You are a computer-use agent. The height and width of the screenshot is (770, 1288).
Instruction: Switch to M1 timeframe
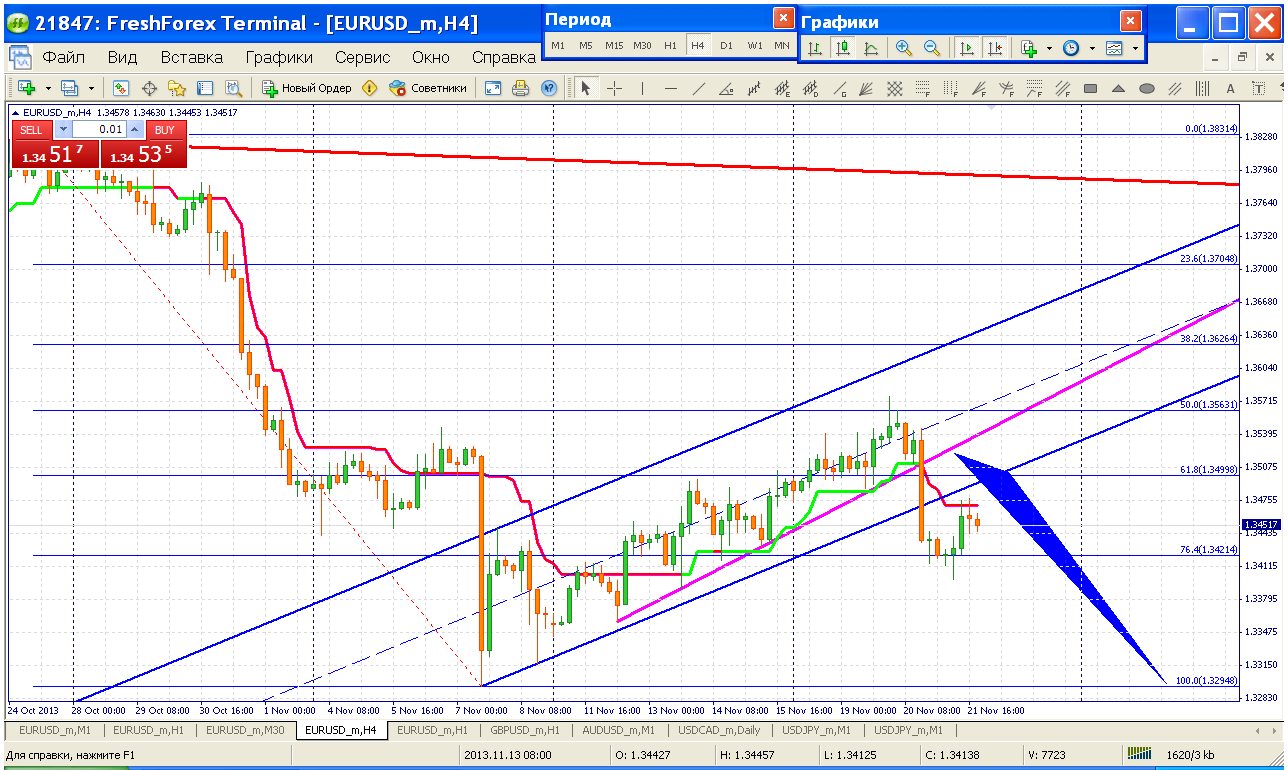[x=558, y=46]
